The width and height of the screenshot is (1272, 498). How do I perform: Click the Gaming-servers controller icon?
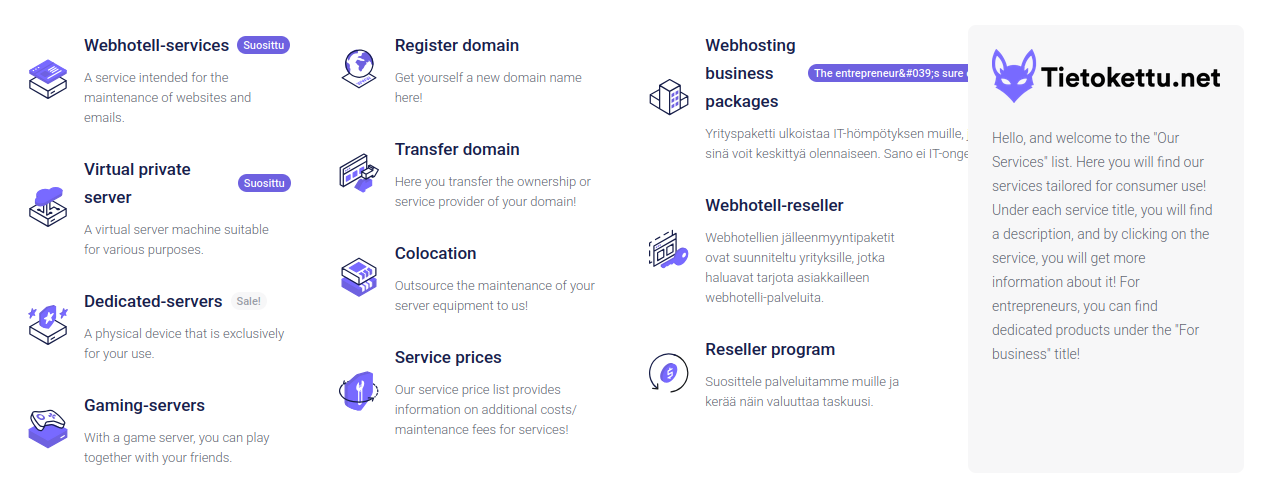pyautogui.click(x=47, y=427)
